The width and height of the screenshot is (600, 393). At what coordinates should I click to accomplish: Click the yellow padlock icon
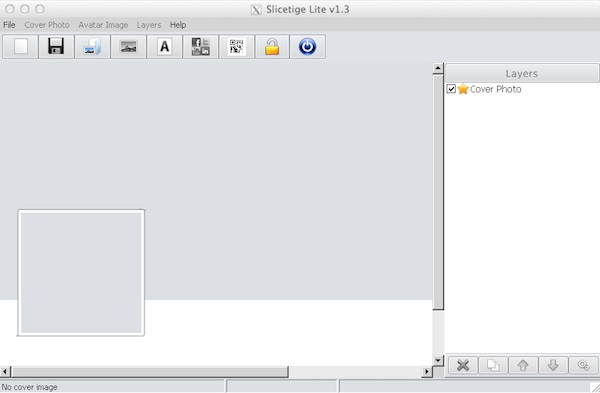point(272,47)
